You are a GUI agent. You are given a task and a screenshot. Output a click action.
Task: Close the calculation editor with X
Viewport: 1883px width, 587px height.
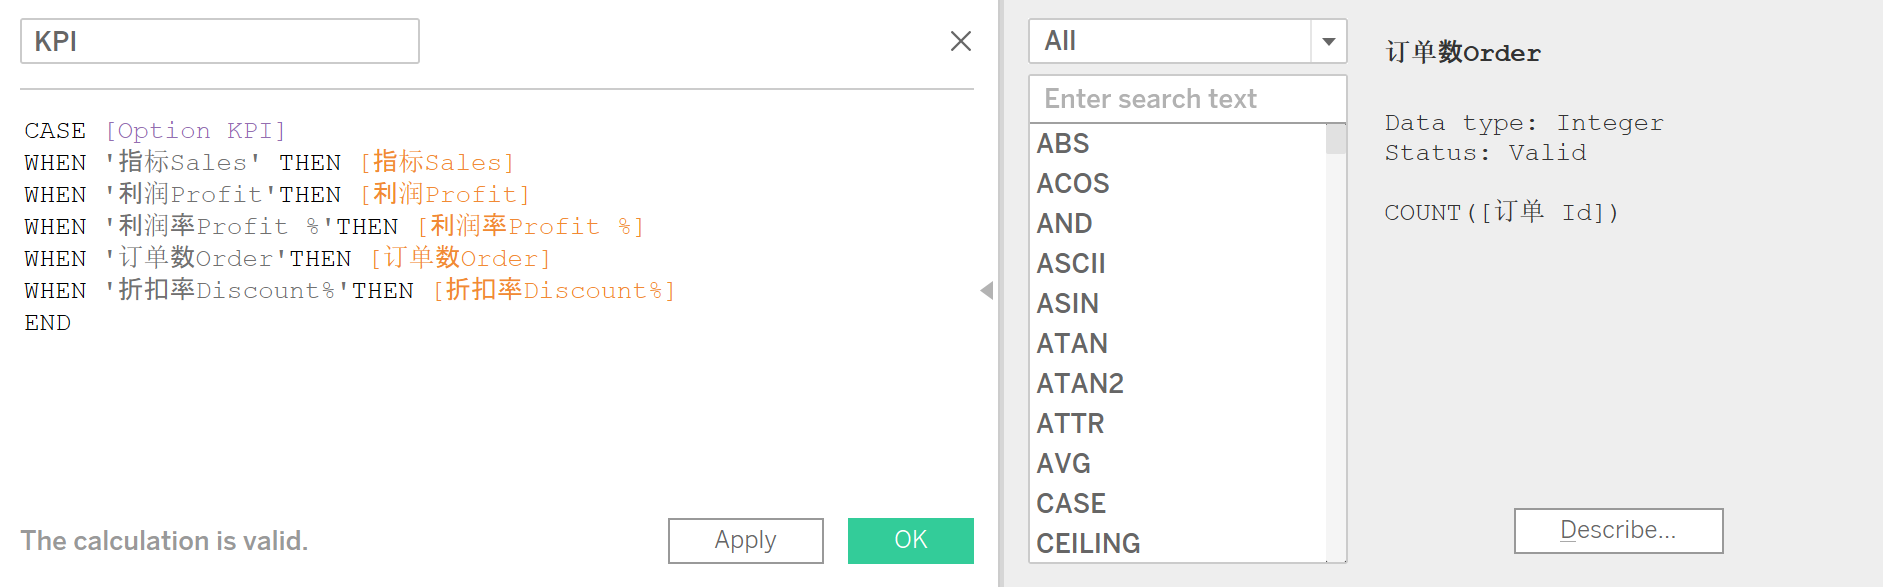(x=960, y=41)
